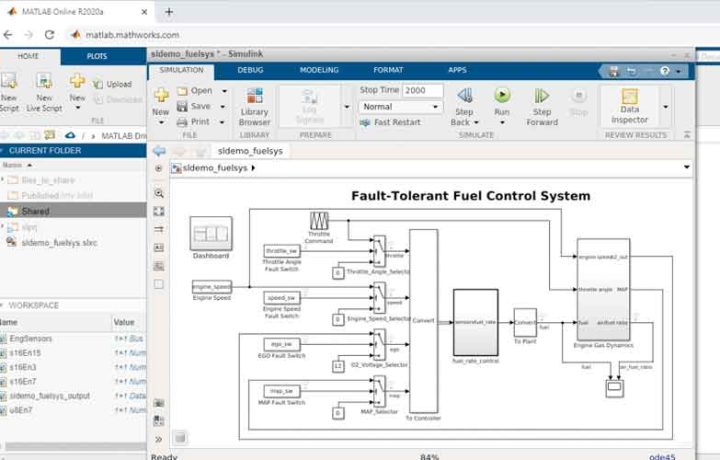
Task: Select sldemo_fuelsys.slxc in the file list
Action: tap(59, 242)
